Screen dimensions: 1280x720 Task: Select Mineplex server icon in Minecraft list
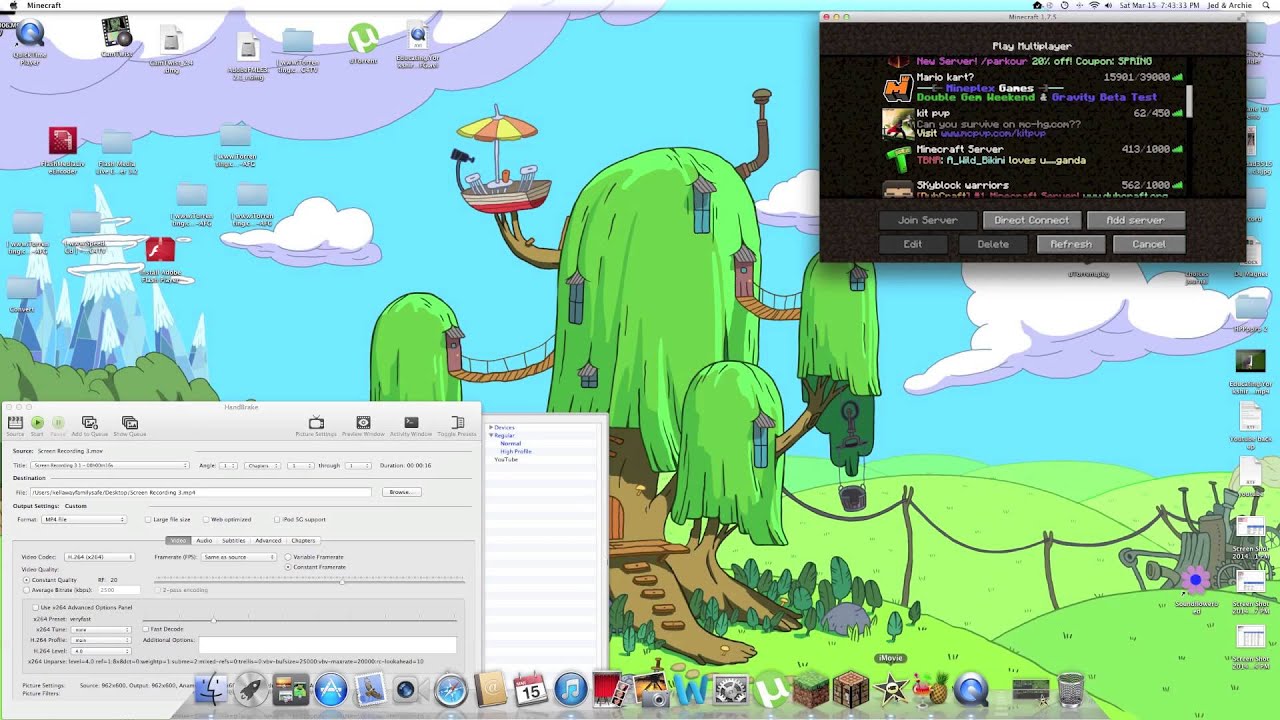click(x=897, y=87)
